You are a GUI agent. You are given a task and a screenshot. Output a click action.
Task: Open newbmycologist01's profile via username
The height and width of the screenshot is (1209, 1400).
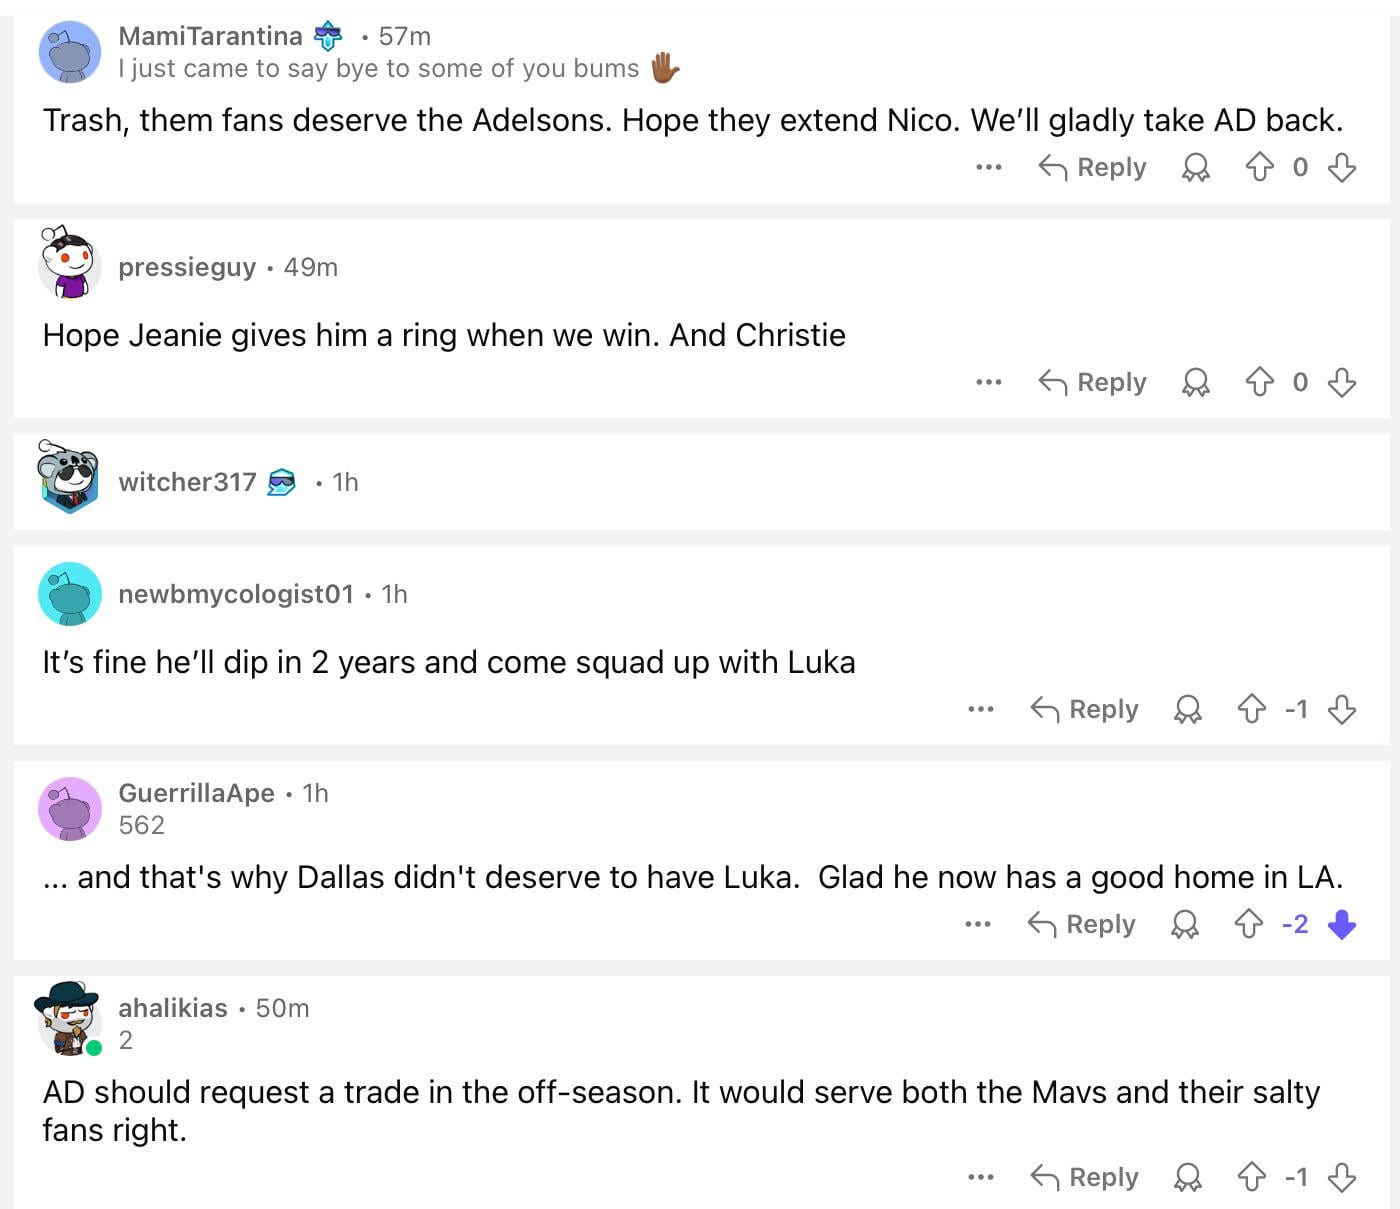pos(236,594)
